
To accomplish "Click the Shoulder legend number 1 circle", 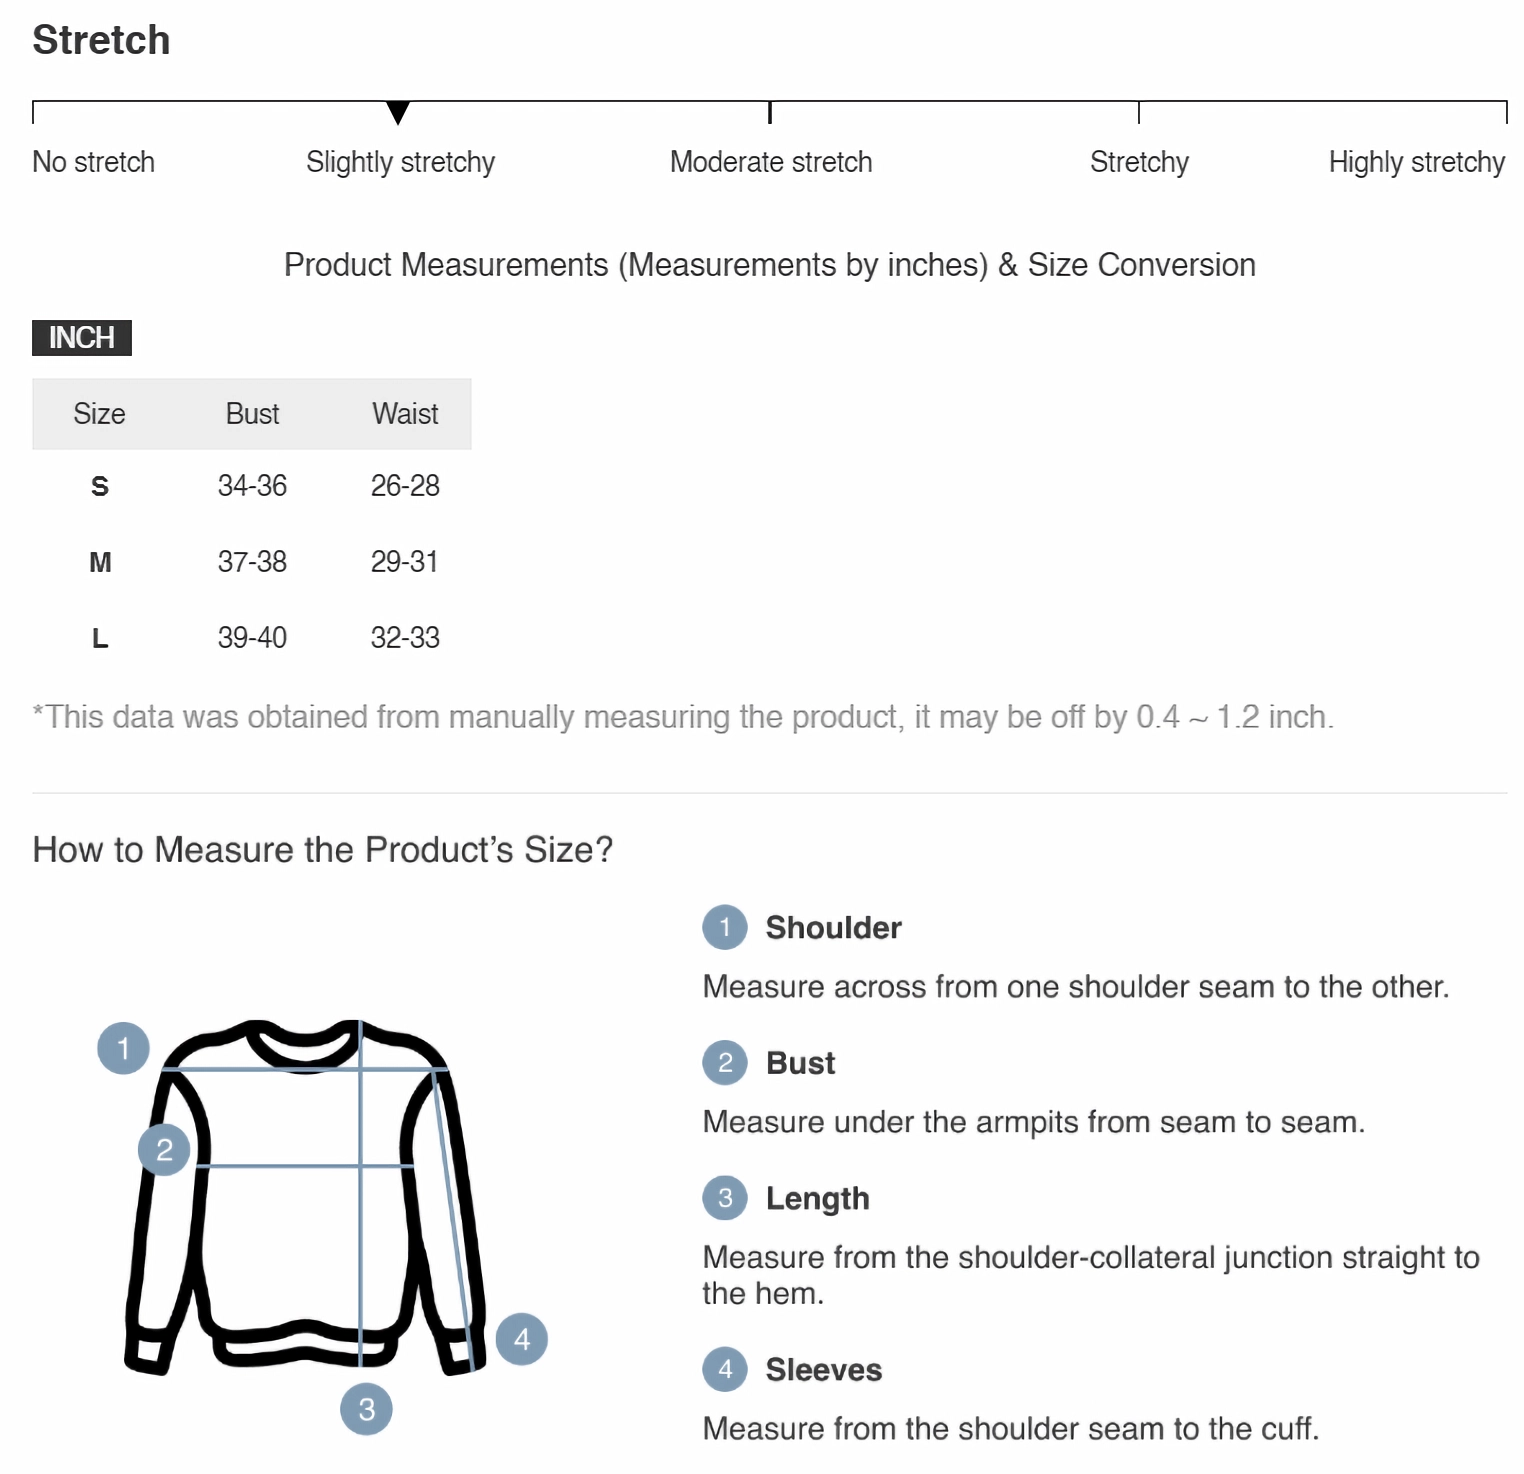I will click(x=725, y=927).
